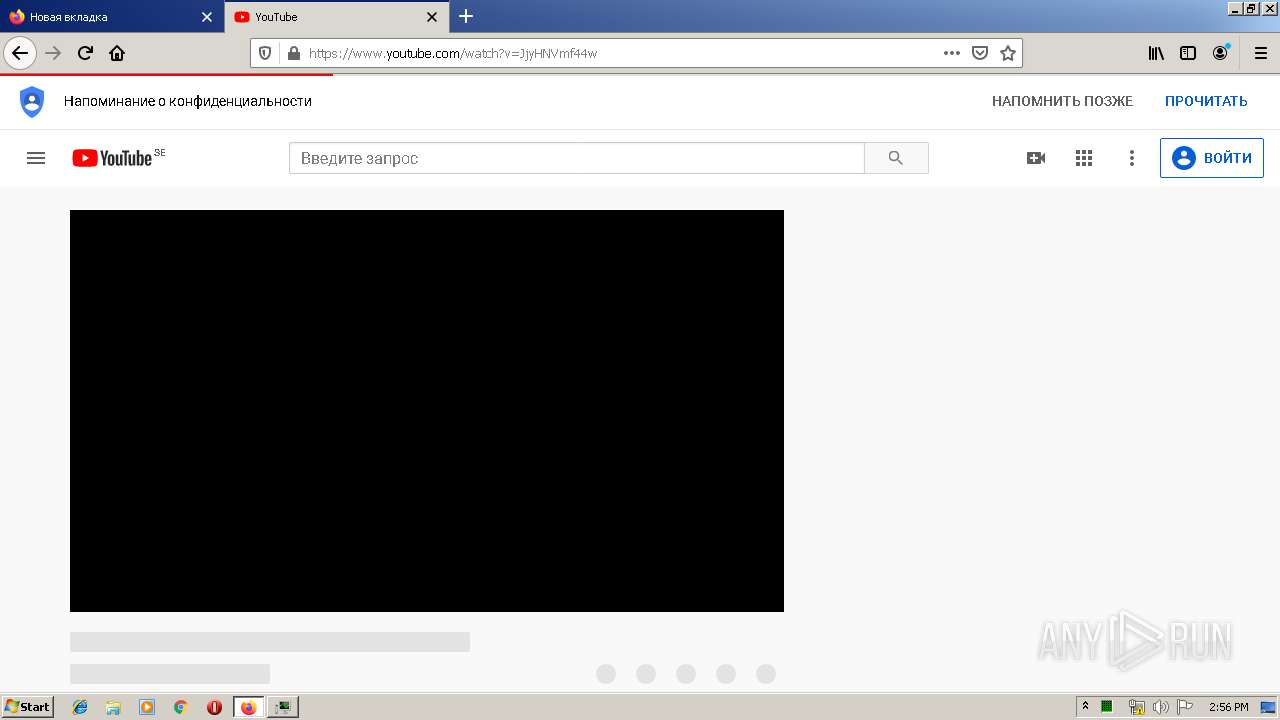This screenshot has height=720, width=1280.
Task: Click the Напоминание о конфиденциальности text
Action: point(188,101)
